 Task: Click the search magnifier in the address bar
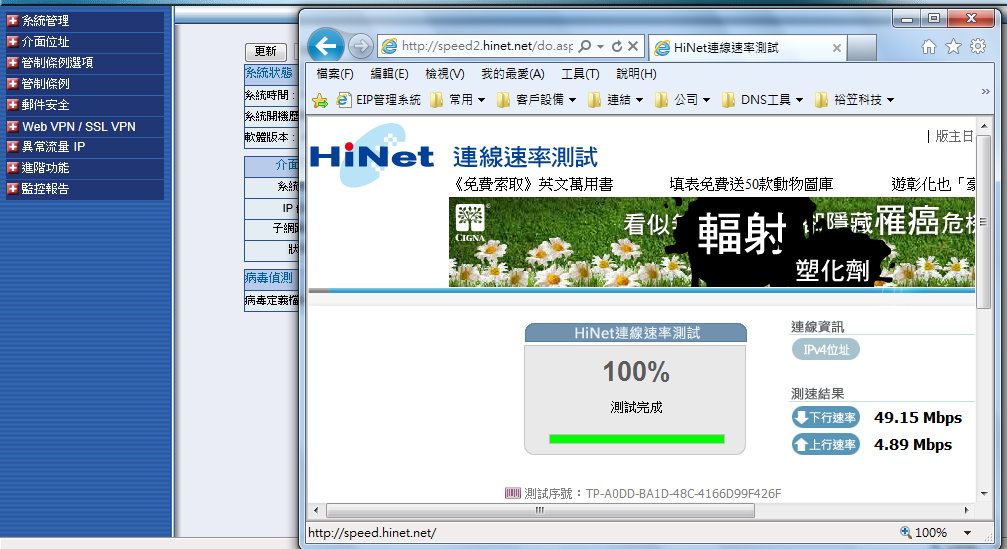point(585,46)
